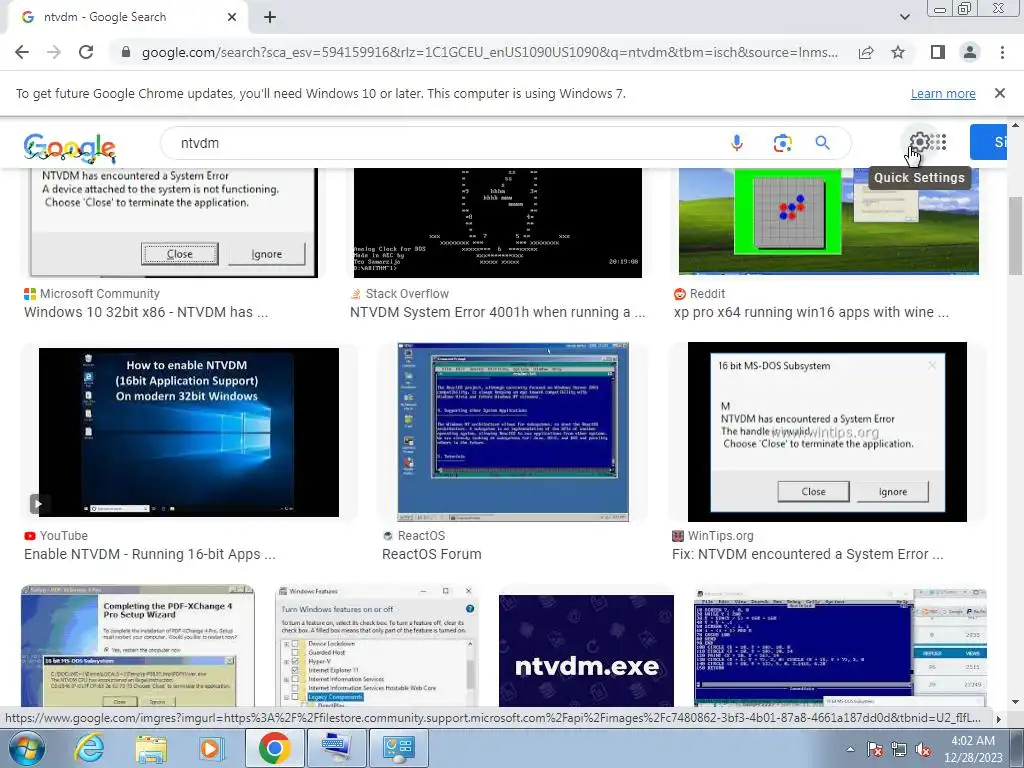Switch to Chrome taskbar button
This screenshot has width=1024, height=768.
click(274, 748)
